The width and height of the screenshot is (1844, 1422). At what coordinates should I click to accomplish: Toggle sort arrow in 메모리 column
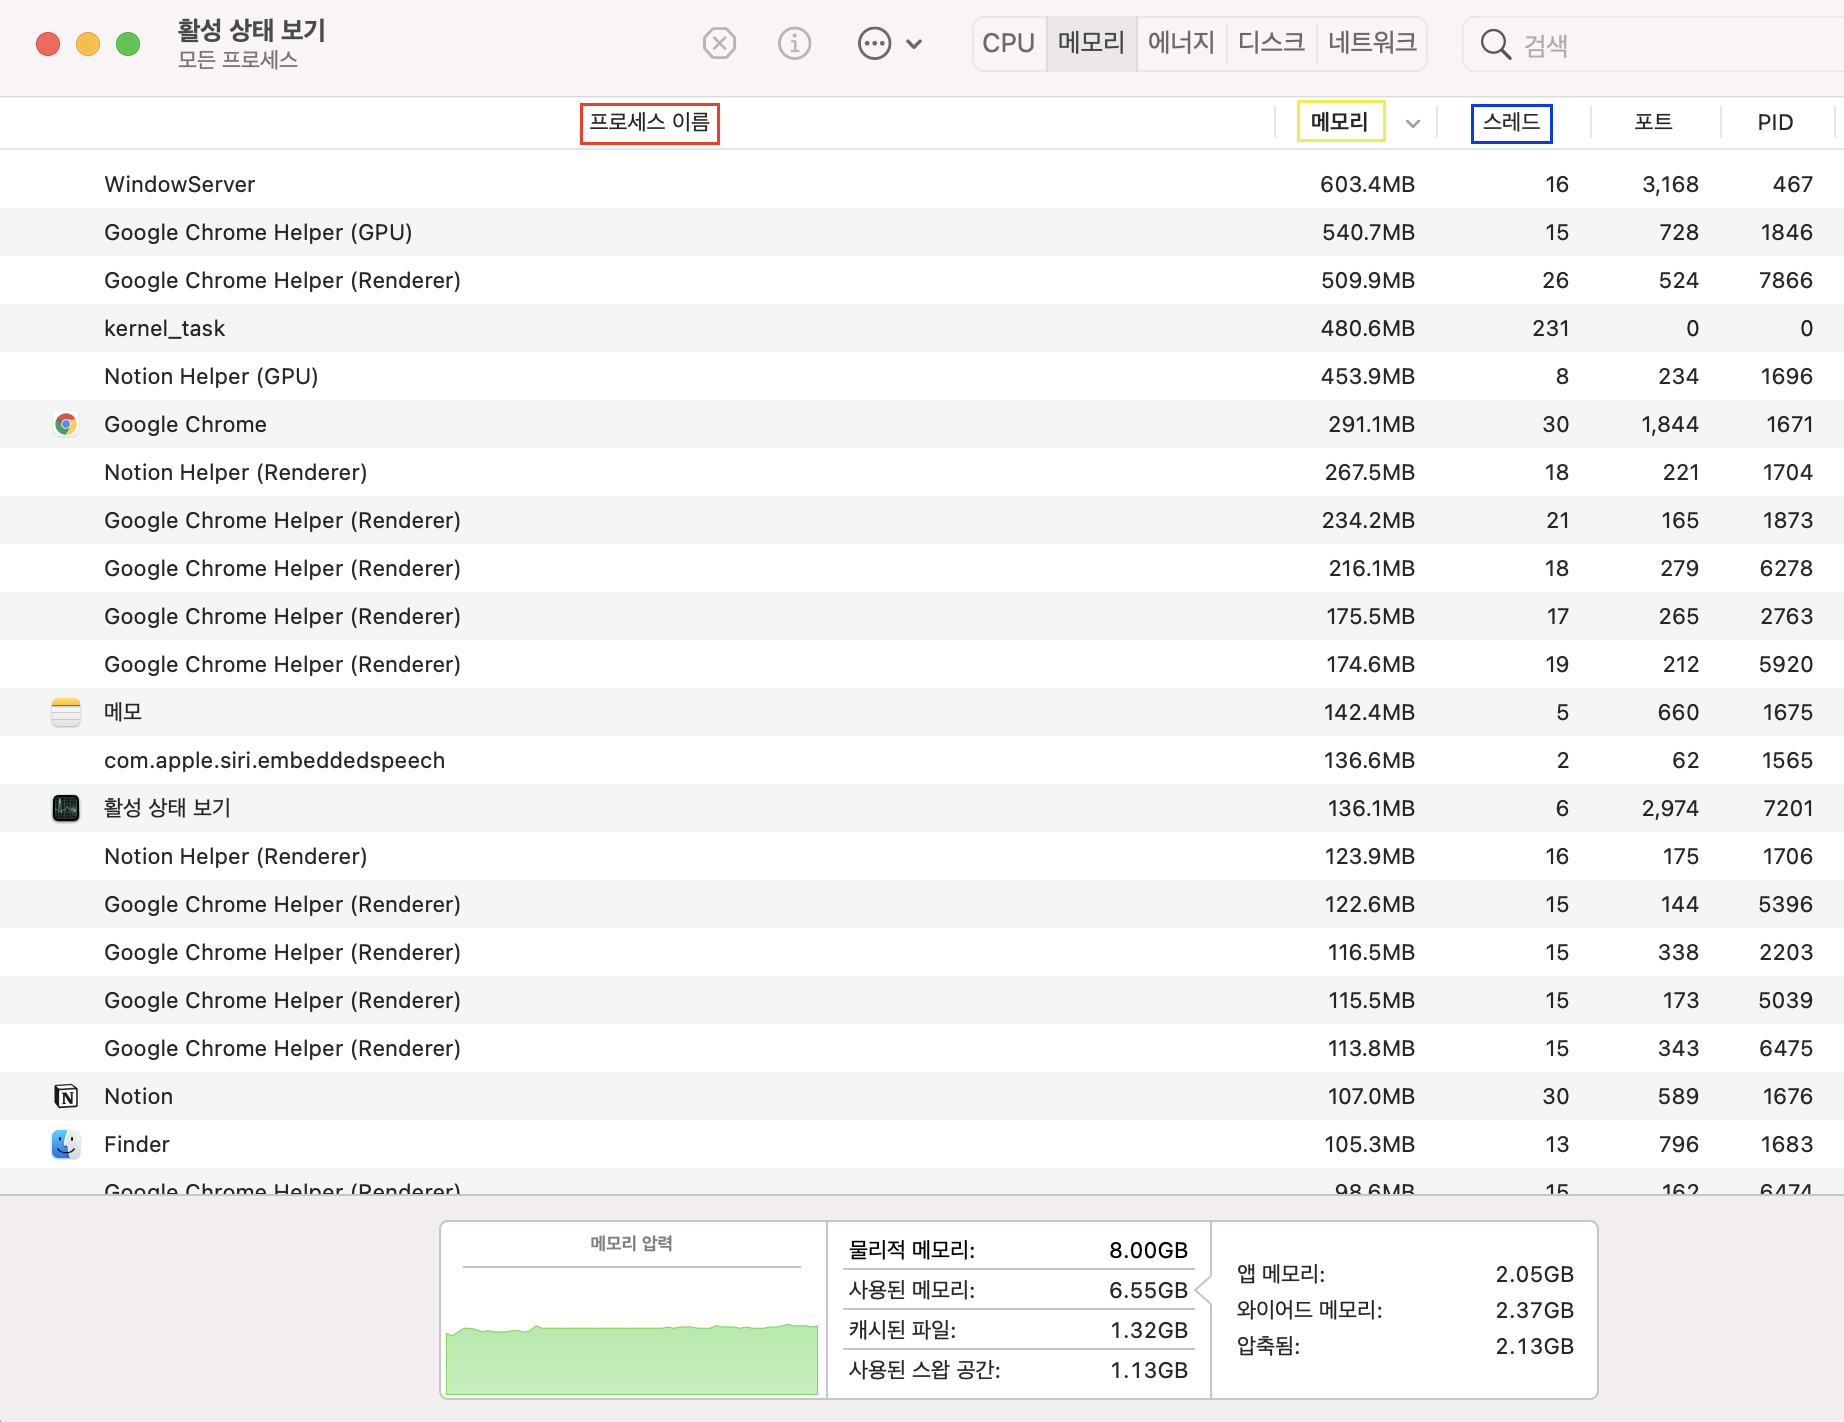click(x=1413, y=123)
